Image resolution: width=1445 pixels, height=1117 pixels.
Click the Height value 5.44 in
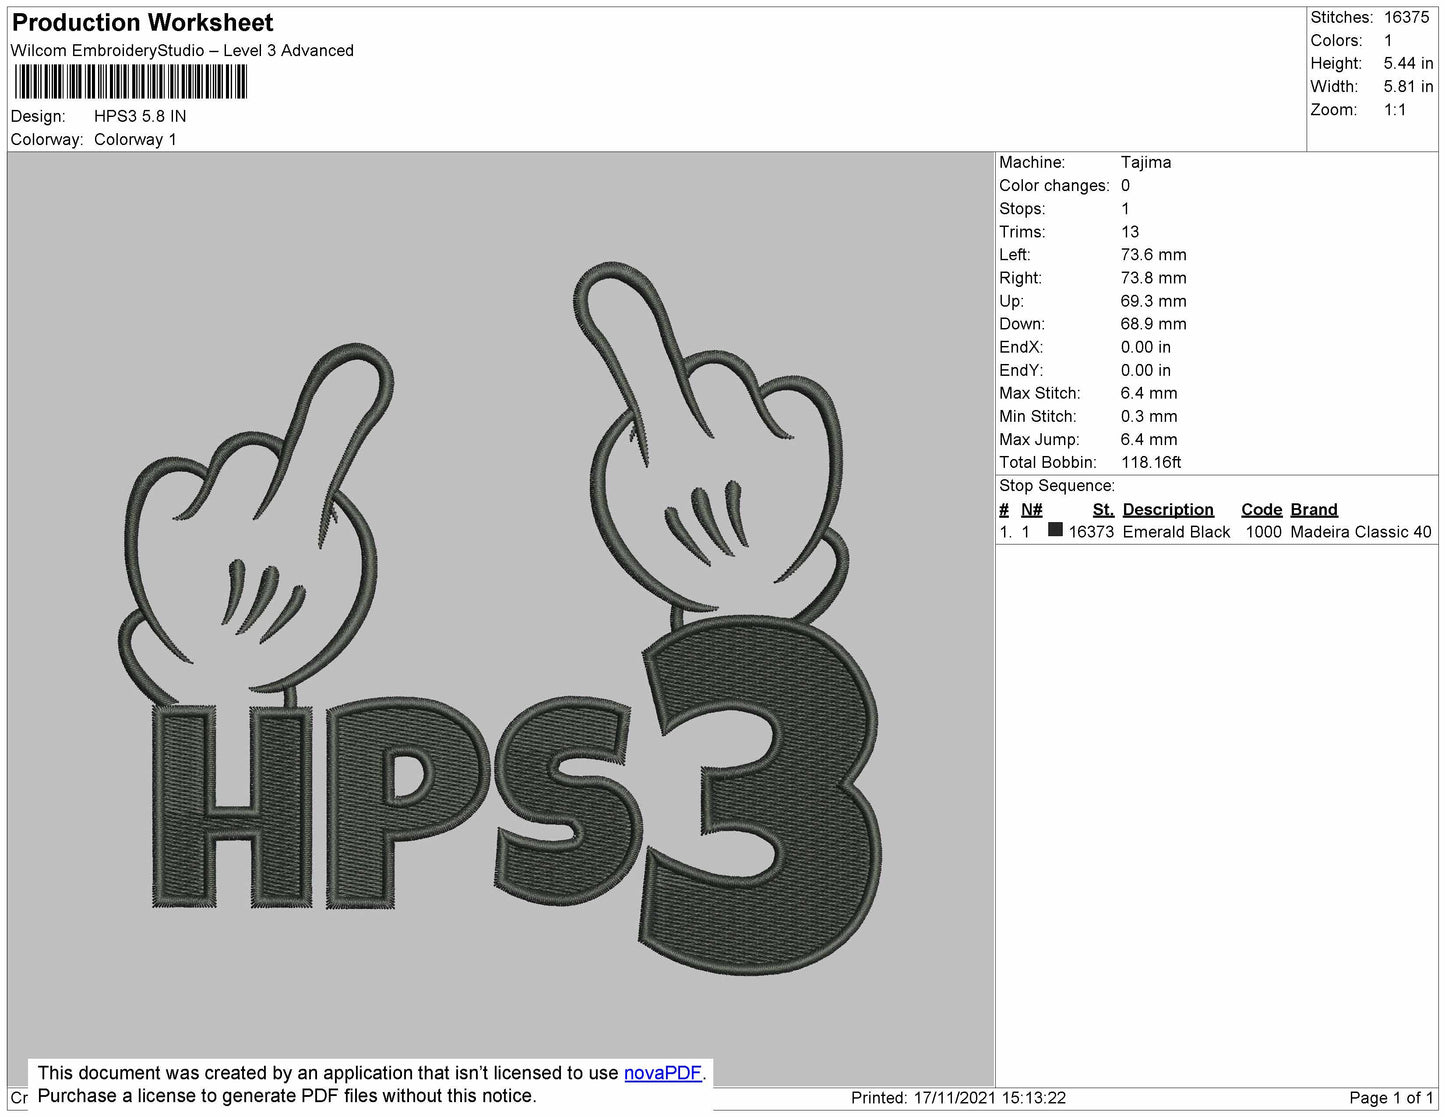(x=1408, y=63)
